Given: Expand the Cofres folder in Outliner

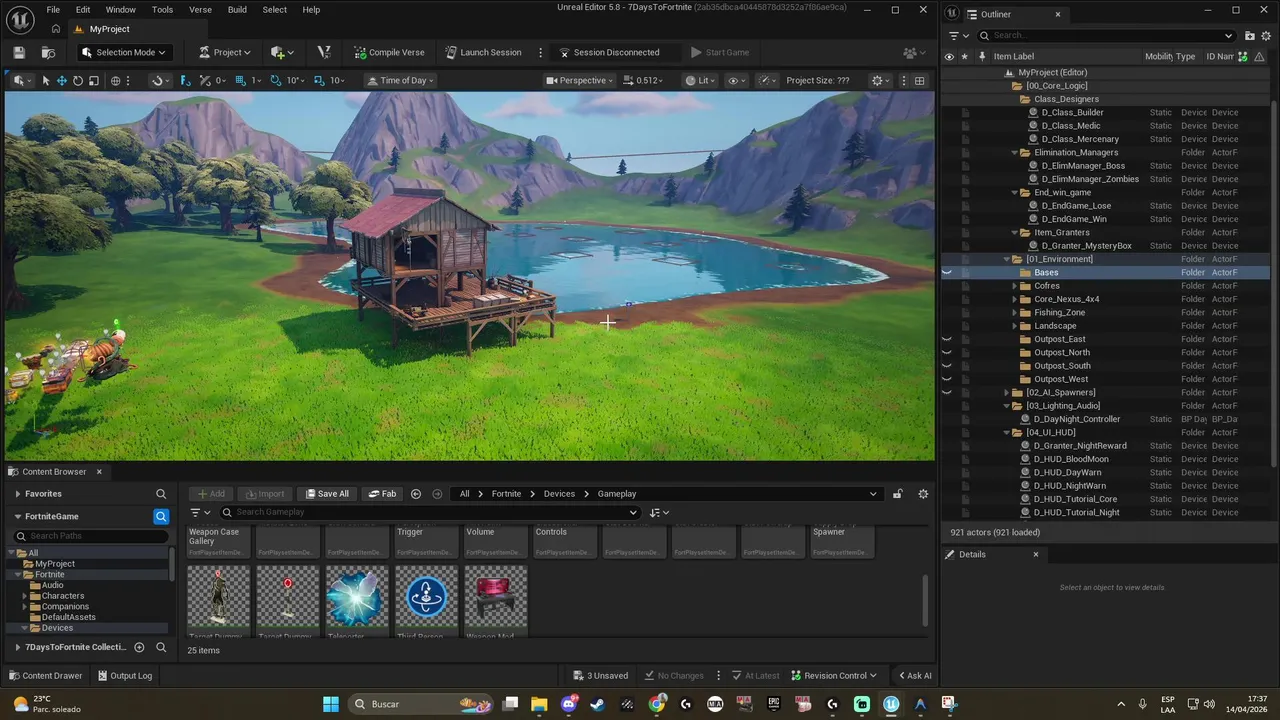Looking at the screenshot, I should coord(1014,286).
